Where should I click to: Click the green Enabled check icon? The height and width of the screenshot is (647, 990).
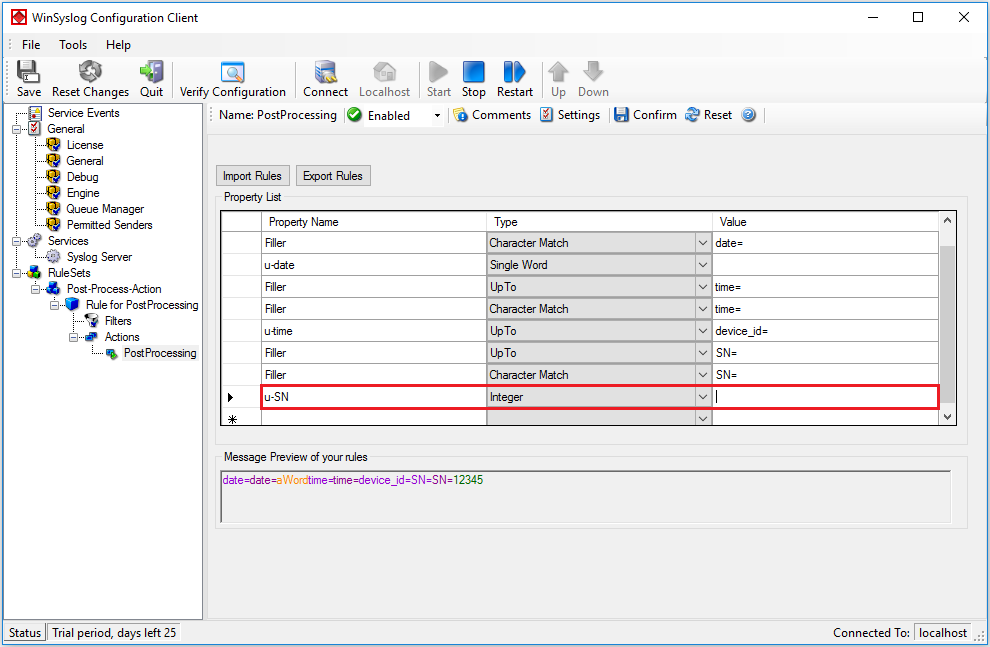[x=355, y=115]
